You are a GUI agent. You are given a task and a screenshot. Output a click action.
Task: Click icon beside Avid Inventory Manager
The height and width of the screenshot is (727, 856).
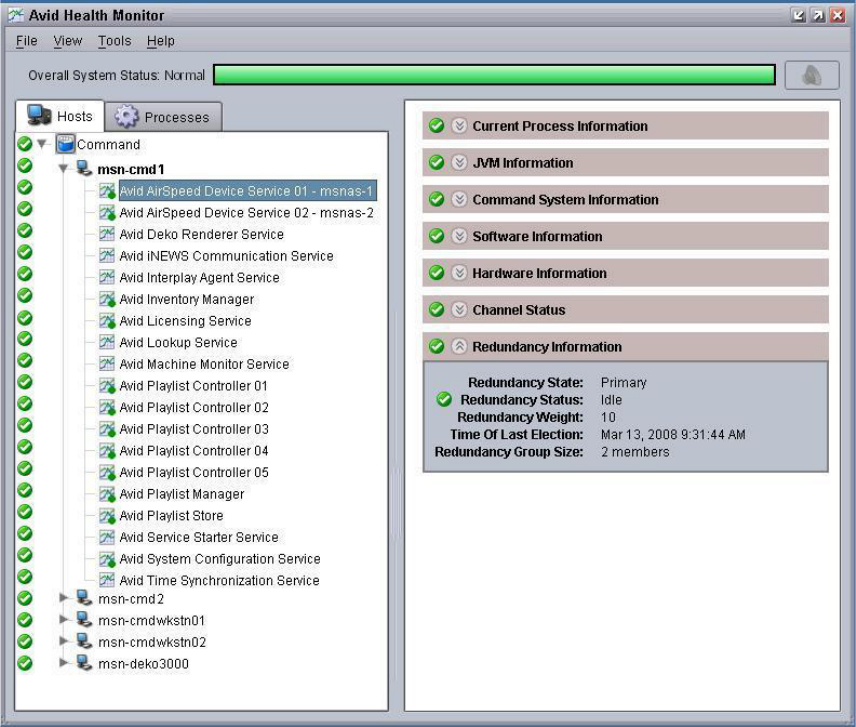pyautogui.click(x=107, y=299)
